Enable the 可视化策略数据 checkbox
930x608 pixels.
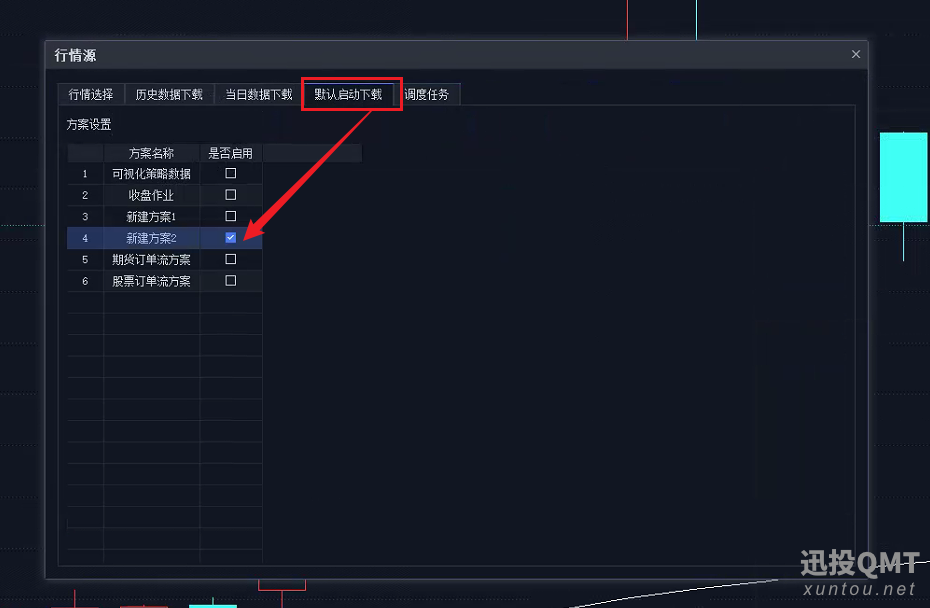pos(231,173)
